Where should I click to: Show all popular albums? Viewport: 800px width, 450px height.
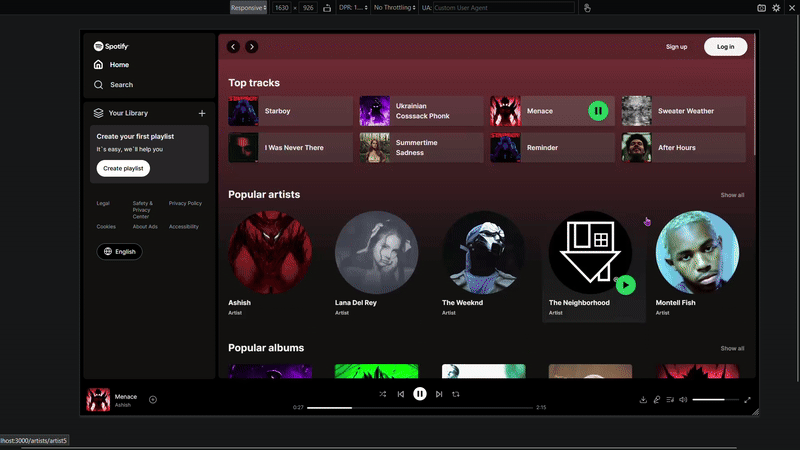[x=732, y=348]
